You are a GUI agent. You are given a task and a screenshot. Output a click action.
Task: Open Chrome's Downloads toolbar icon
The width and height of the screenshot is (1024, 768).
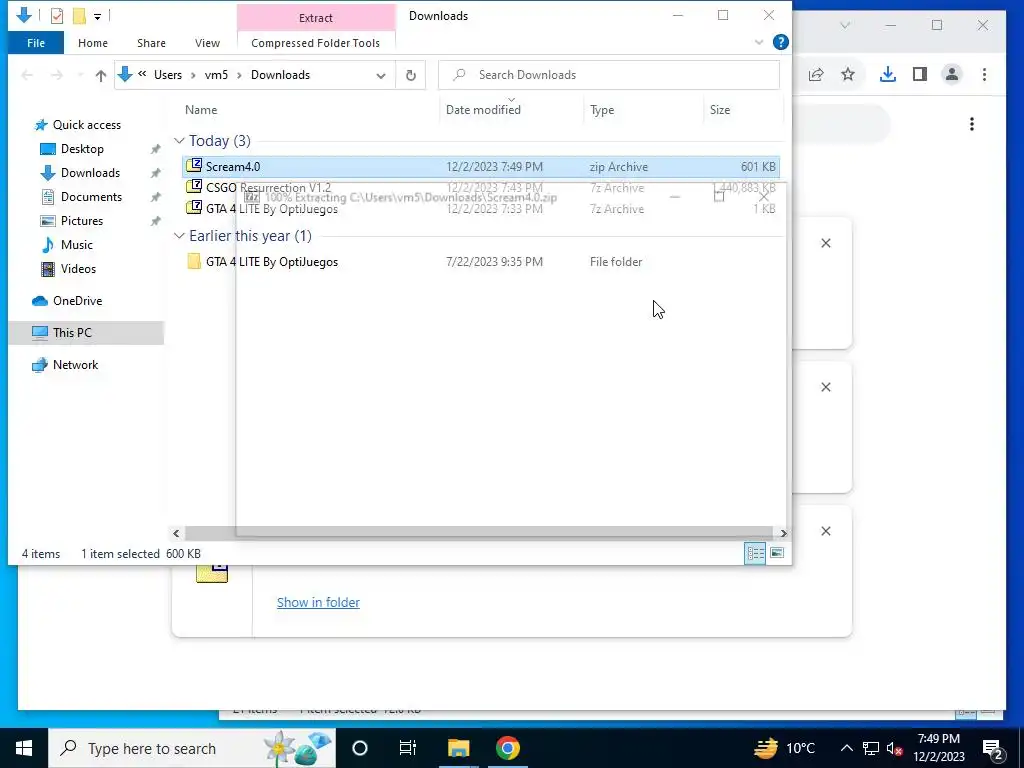click(887, 74)
